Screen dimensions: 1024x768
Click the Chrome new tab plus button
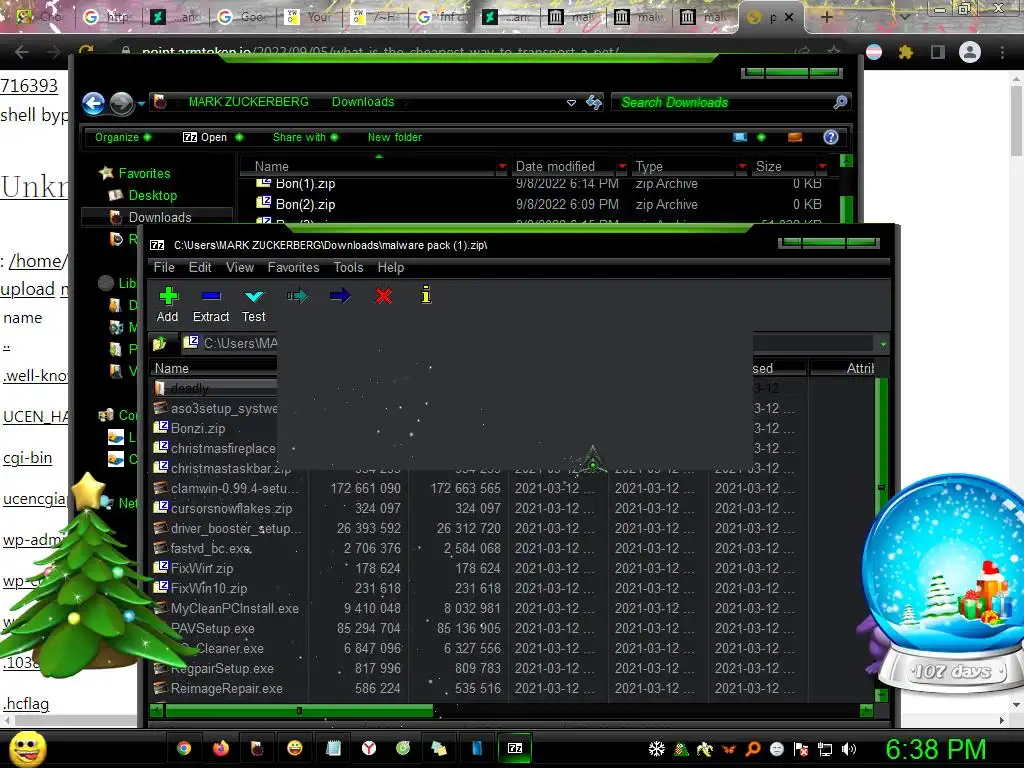(826, 17)
